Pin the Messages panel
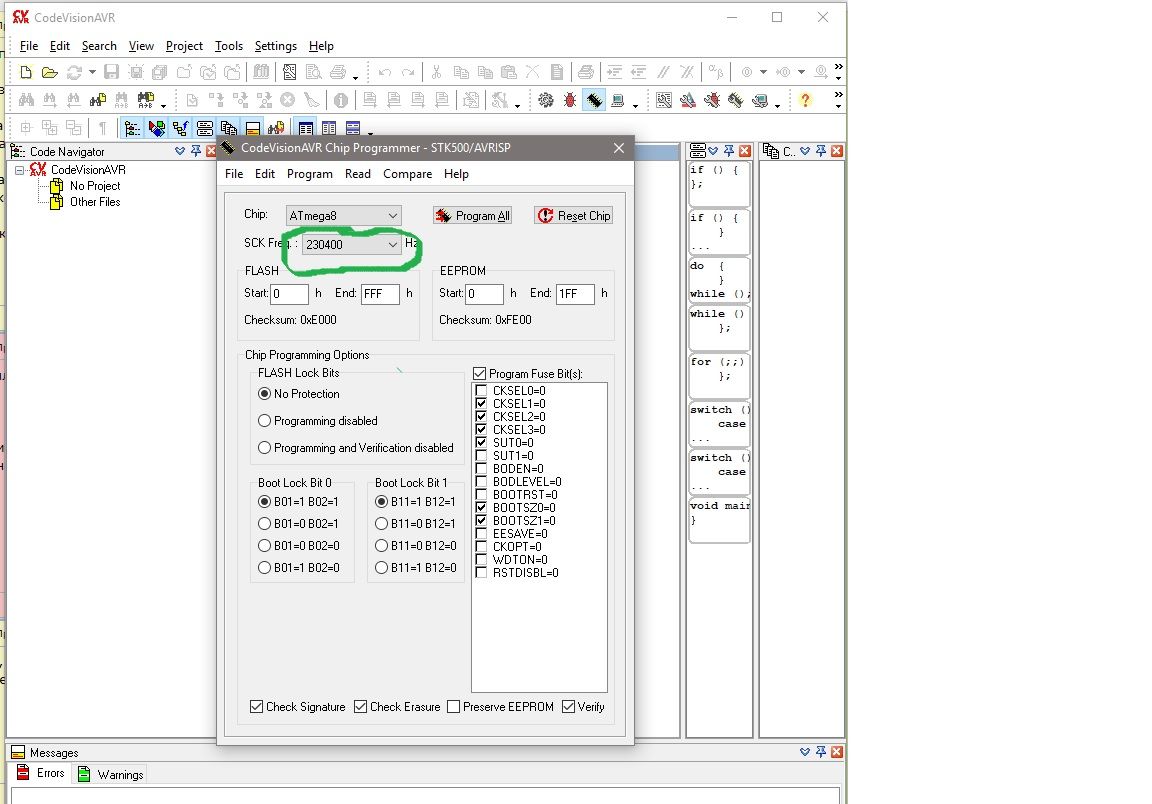This screenshot has width=1152, height=804. [821, 752]
